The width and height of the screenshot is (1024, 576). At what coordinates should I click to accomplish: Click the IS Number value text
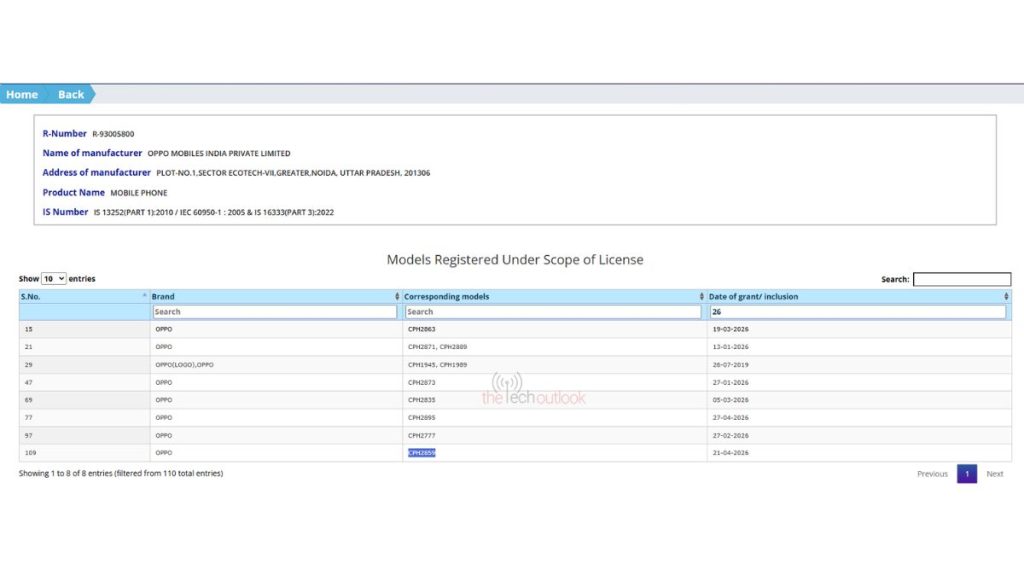tap(214, 212)
